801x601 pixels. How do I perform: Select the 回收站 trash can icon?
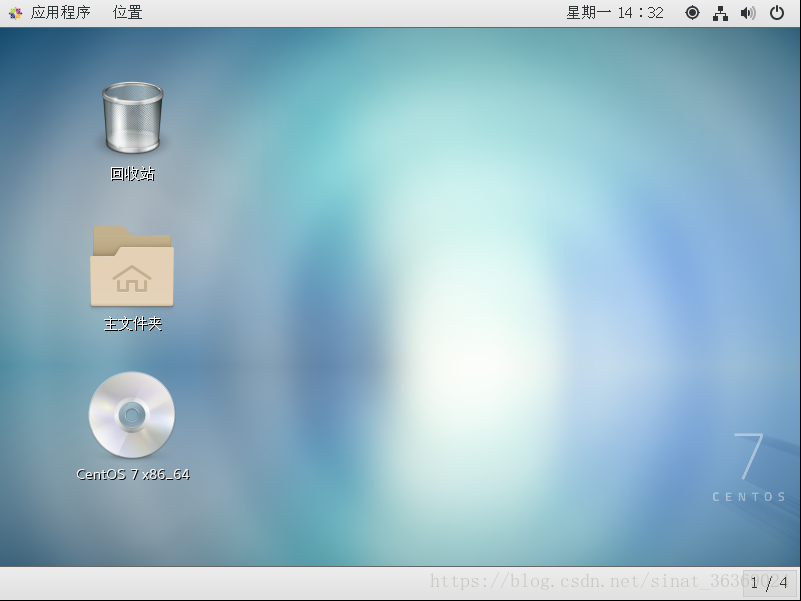132,118
